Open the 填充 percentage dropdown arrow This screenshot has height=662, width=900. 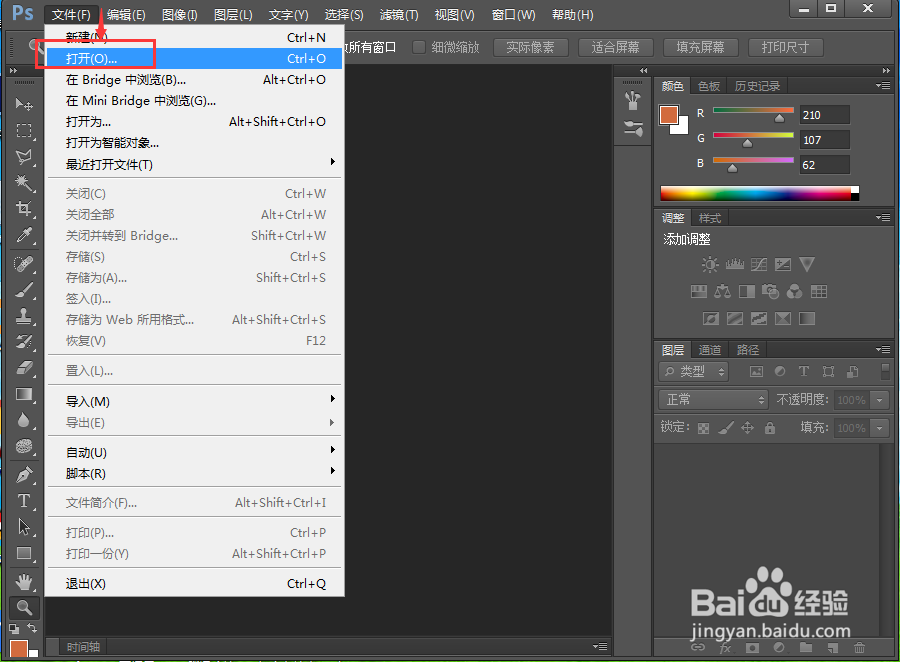[x=879, y=428]
